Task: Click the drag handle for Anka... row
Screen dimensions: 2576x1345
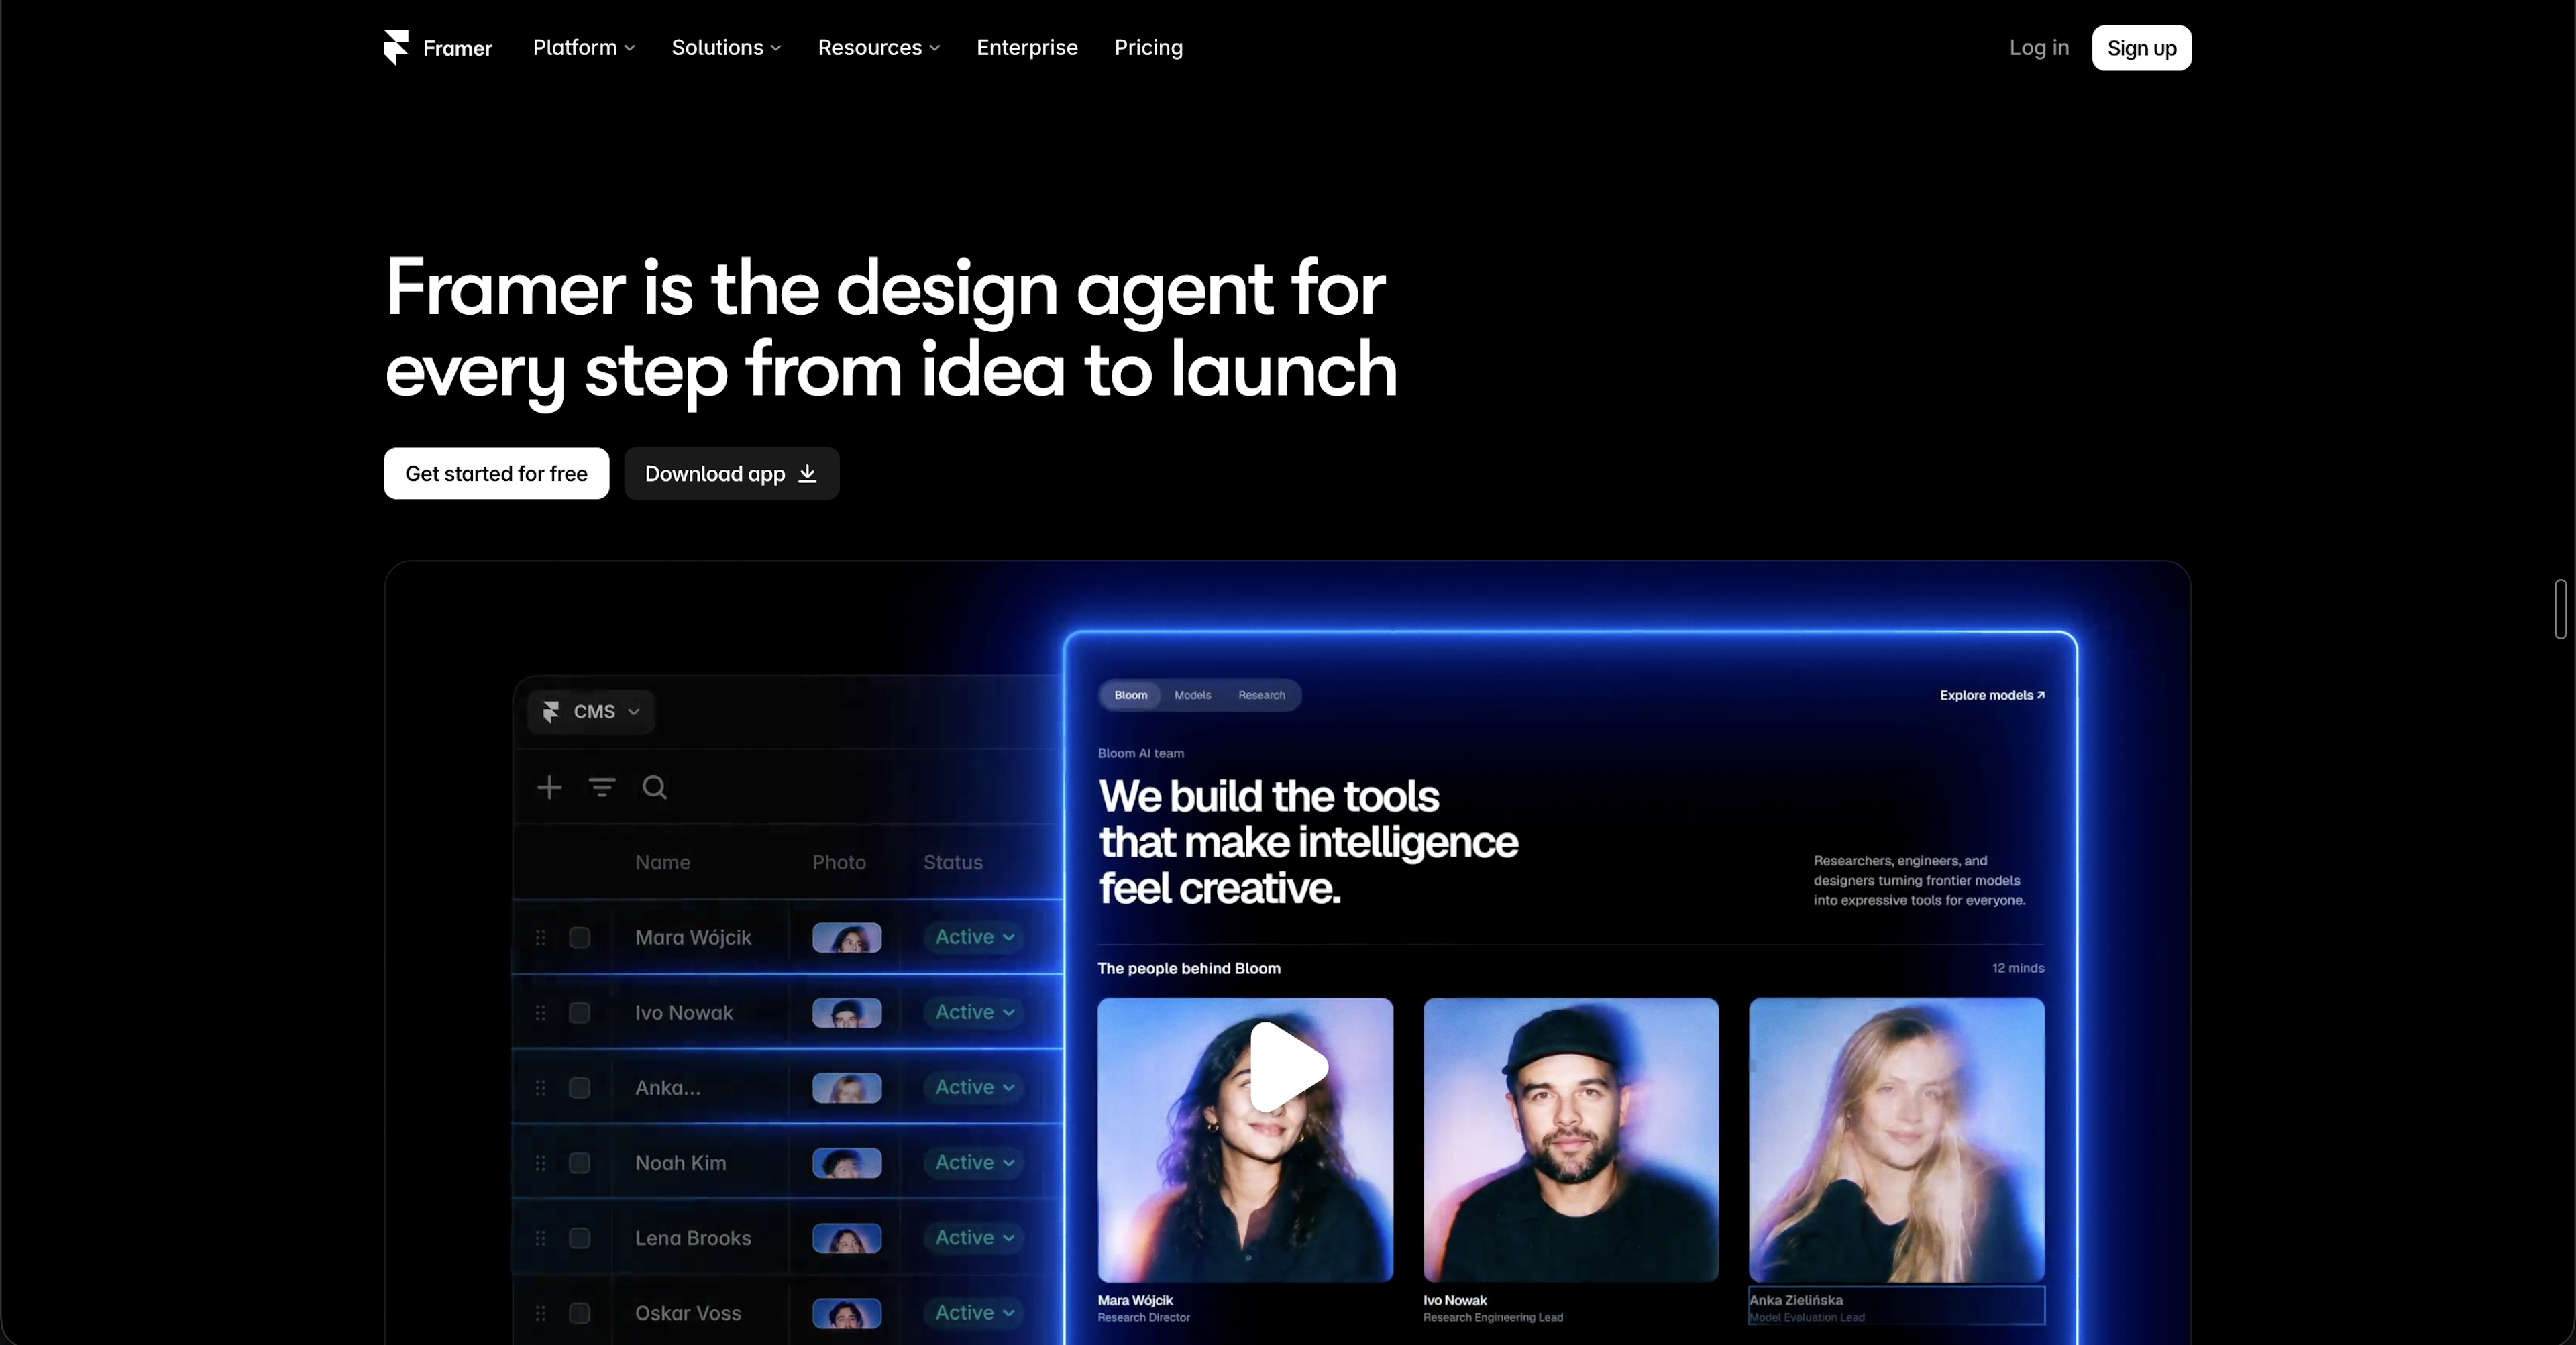Action: (x=541, y=1088)
